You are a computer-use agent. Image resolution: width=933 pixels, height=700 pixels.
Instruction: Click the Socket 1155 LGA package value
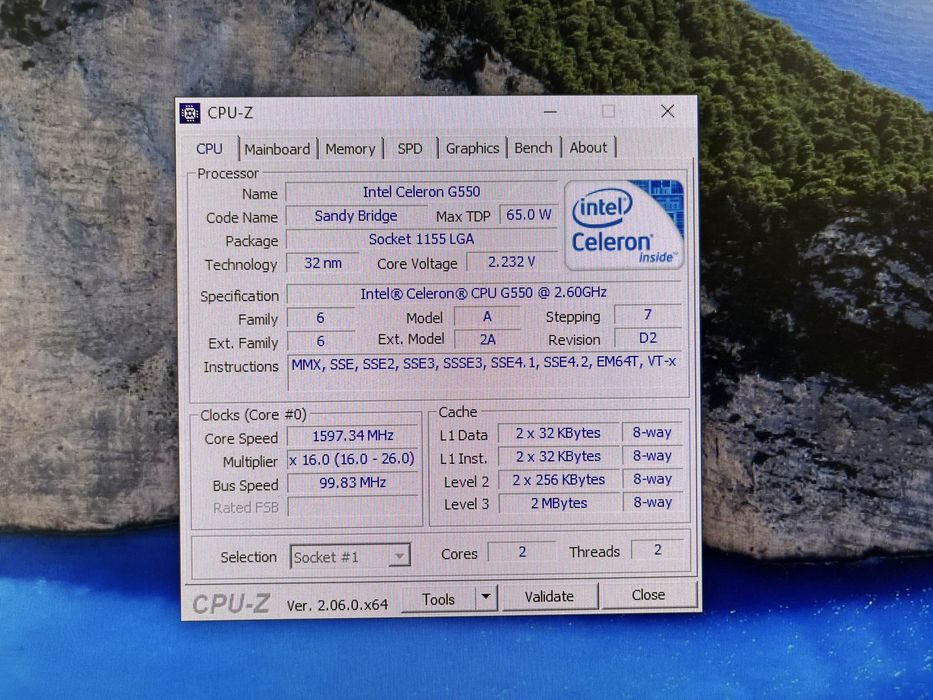point(421,239)
